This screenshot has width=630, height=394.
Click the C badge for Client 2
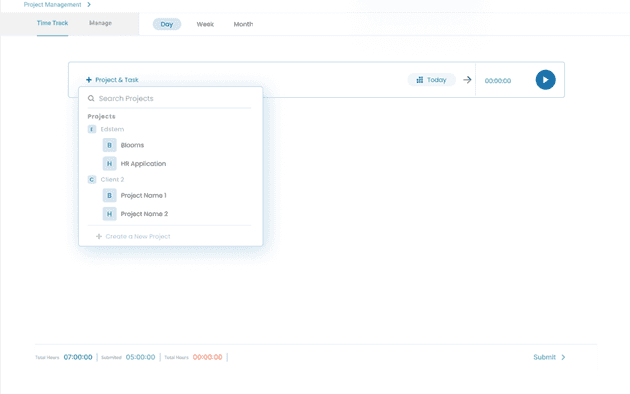click(x=92, y=180)
